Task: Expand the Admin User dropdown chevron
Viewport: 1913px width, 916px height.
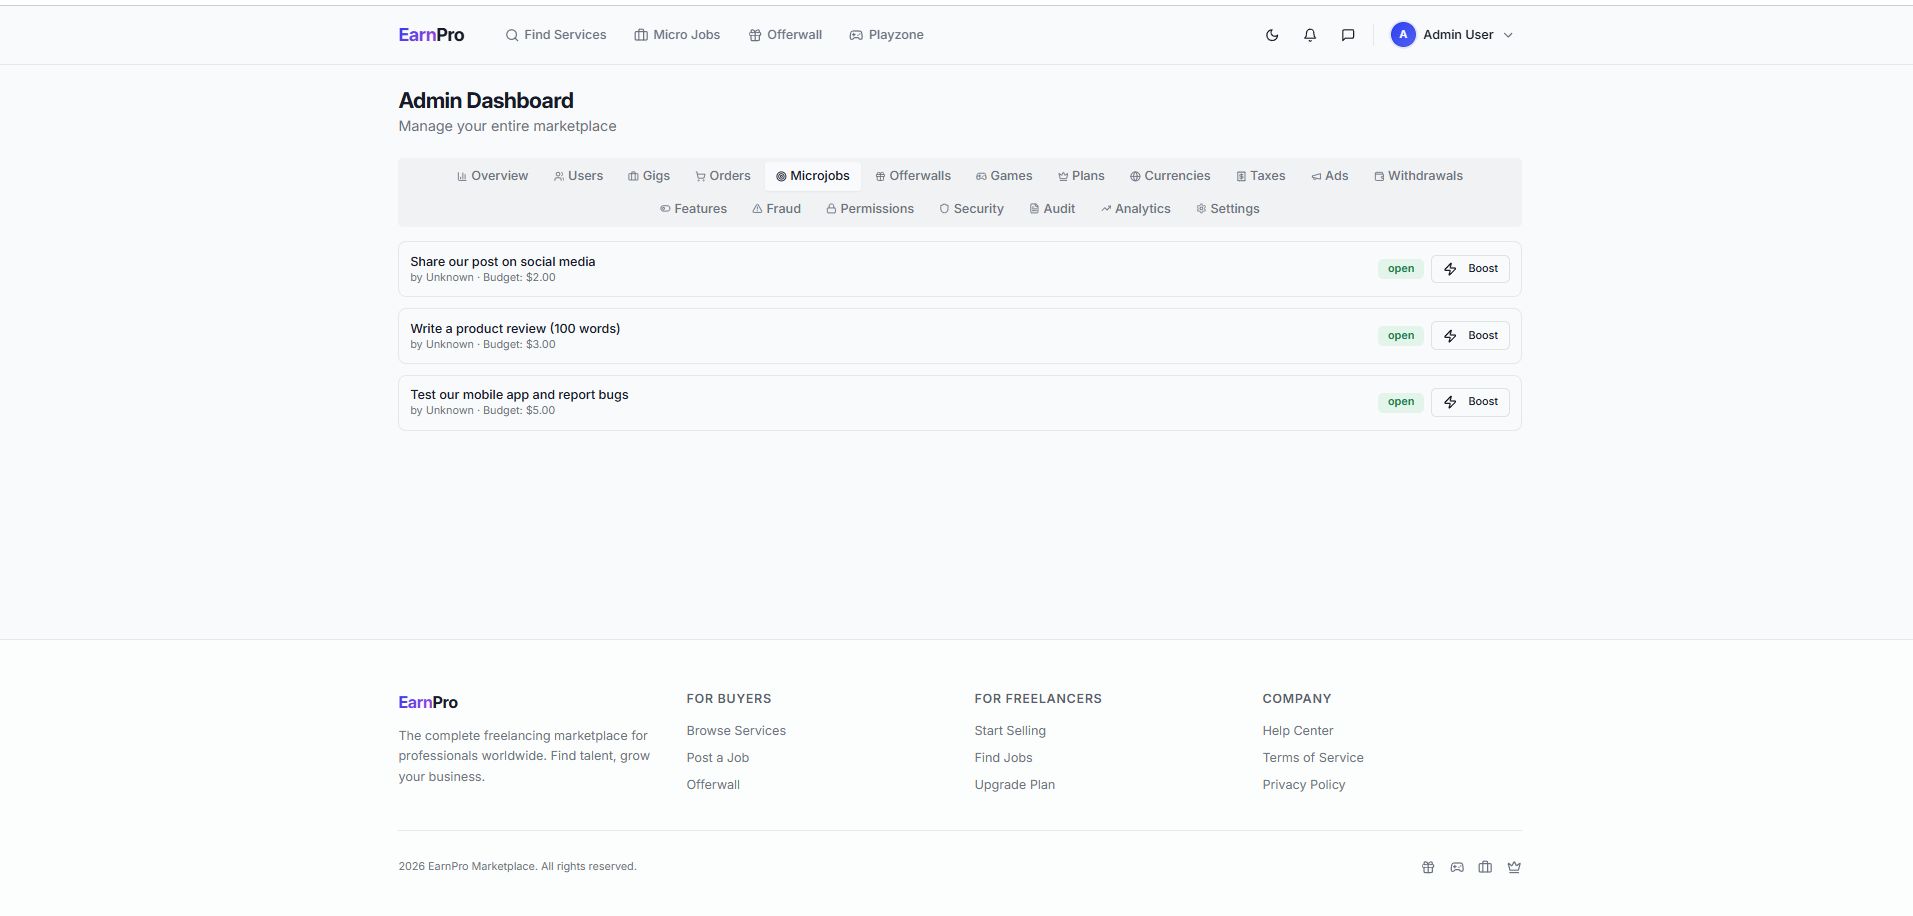Action: 1508,35
